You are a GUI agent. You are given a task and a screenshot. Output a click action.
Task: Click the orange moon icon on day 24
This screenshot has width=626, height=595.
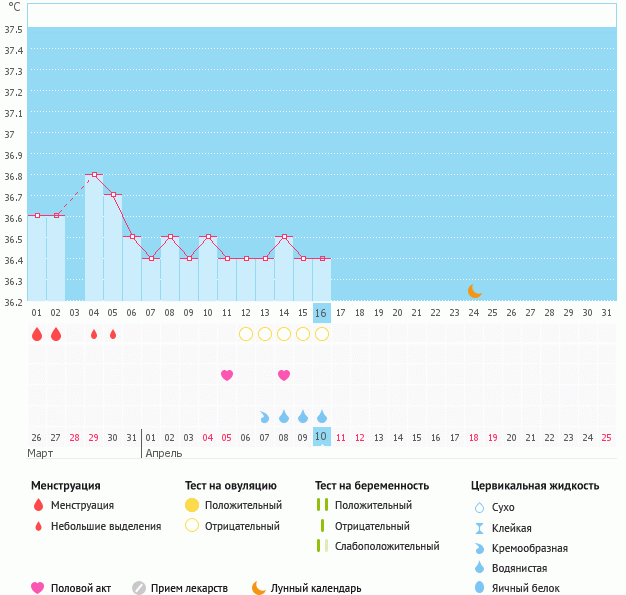475,291
